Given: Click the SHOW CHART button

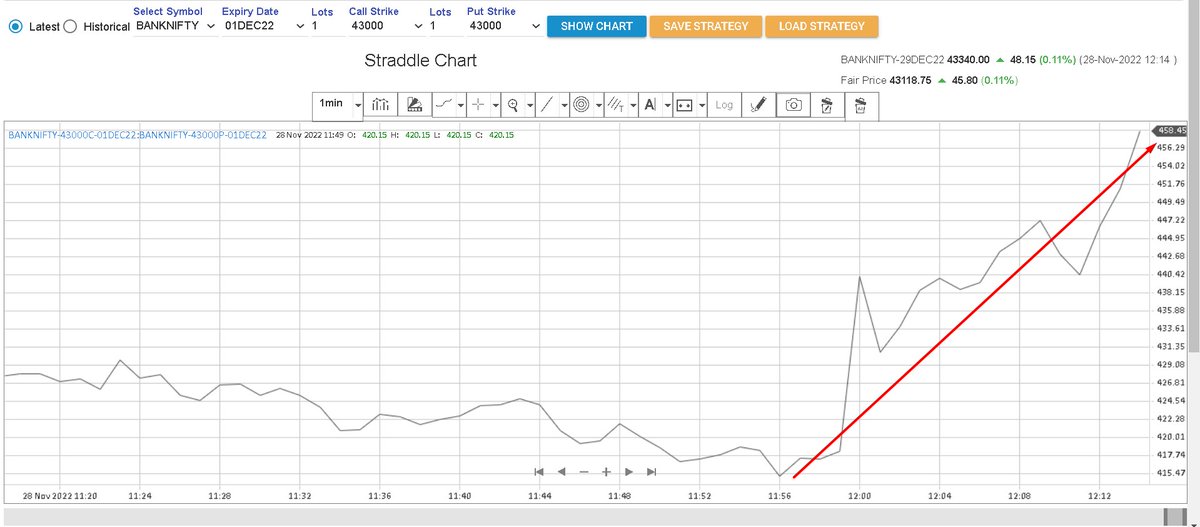Looking at the screenshot, I should click(x=596, y=26).
